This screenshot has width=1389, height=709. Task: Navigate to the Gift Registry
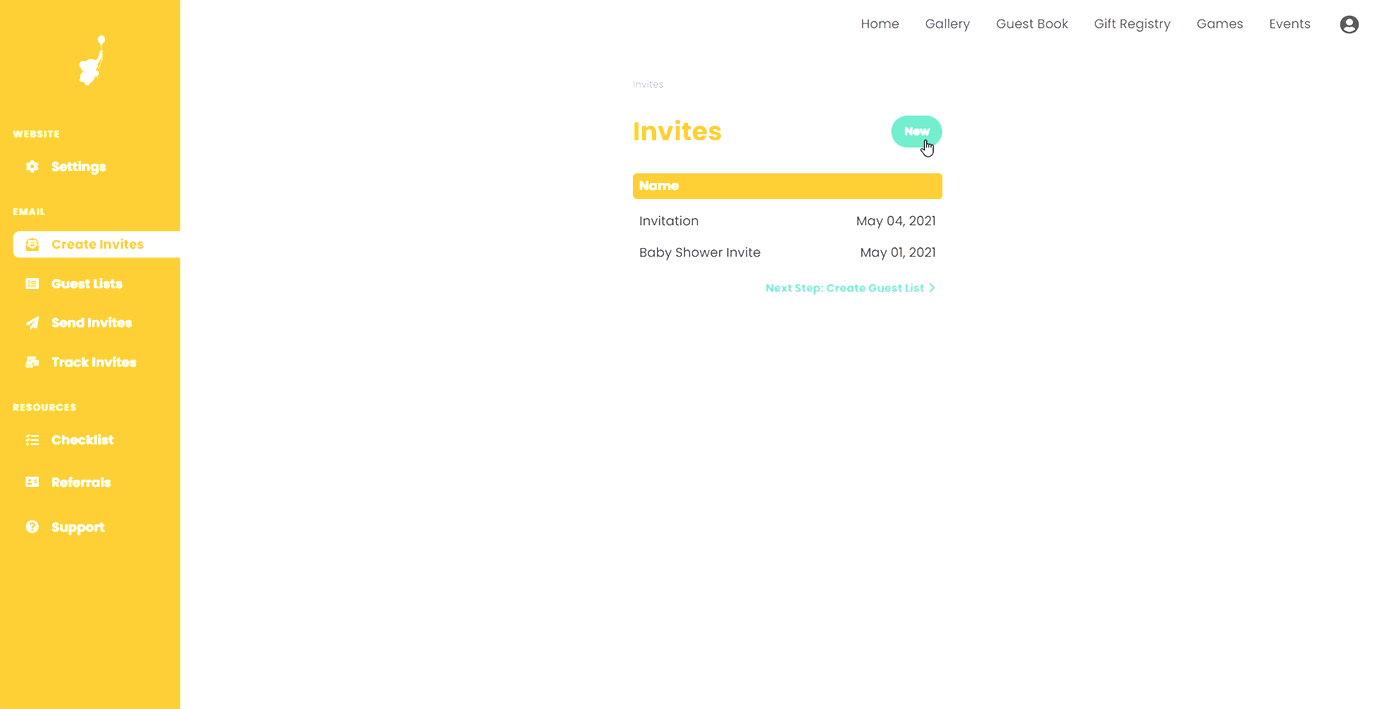[x=1132, y=23]
